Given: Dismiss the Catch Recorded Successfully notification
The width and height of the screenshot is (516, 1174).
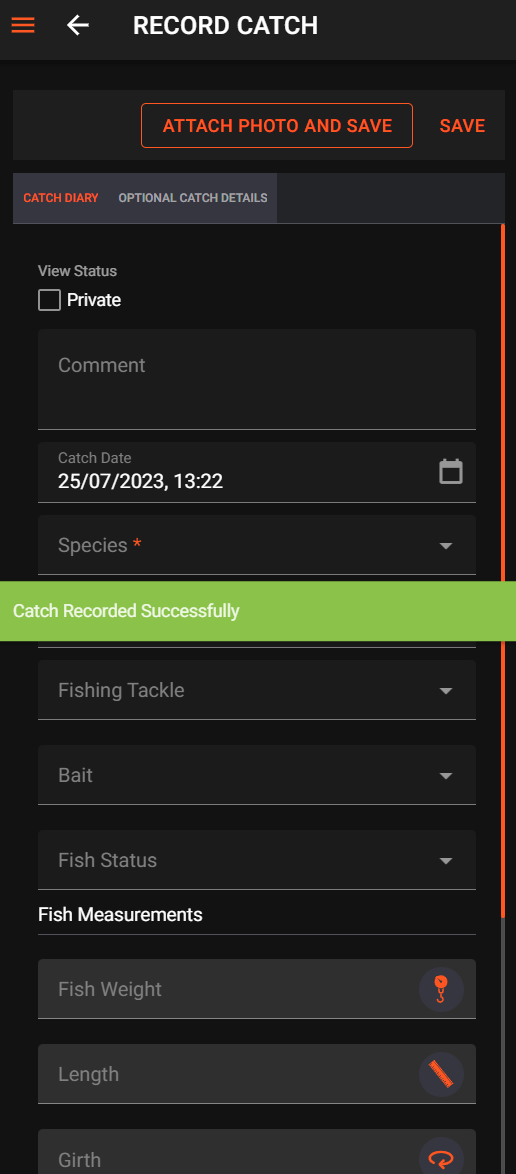Looking at the screenshot, I should (x=258, y=611).
